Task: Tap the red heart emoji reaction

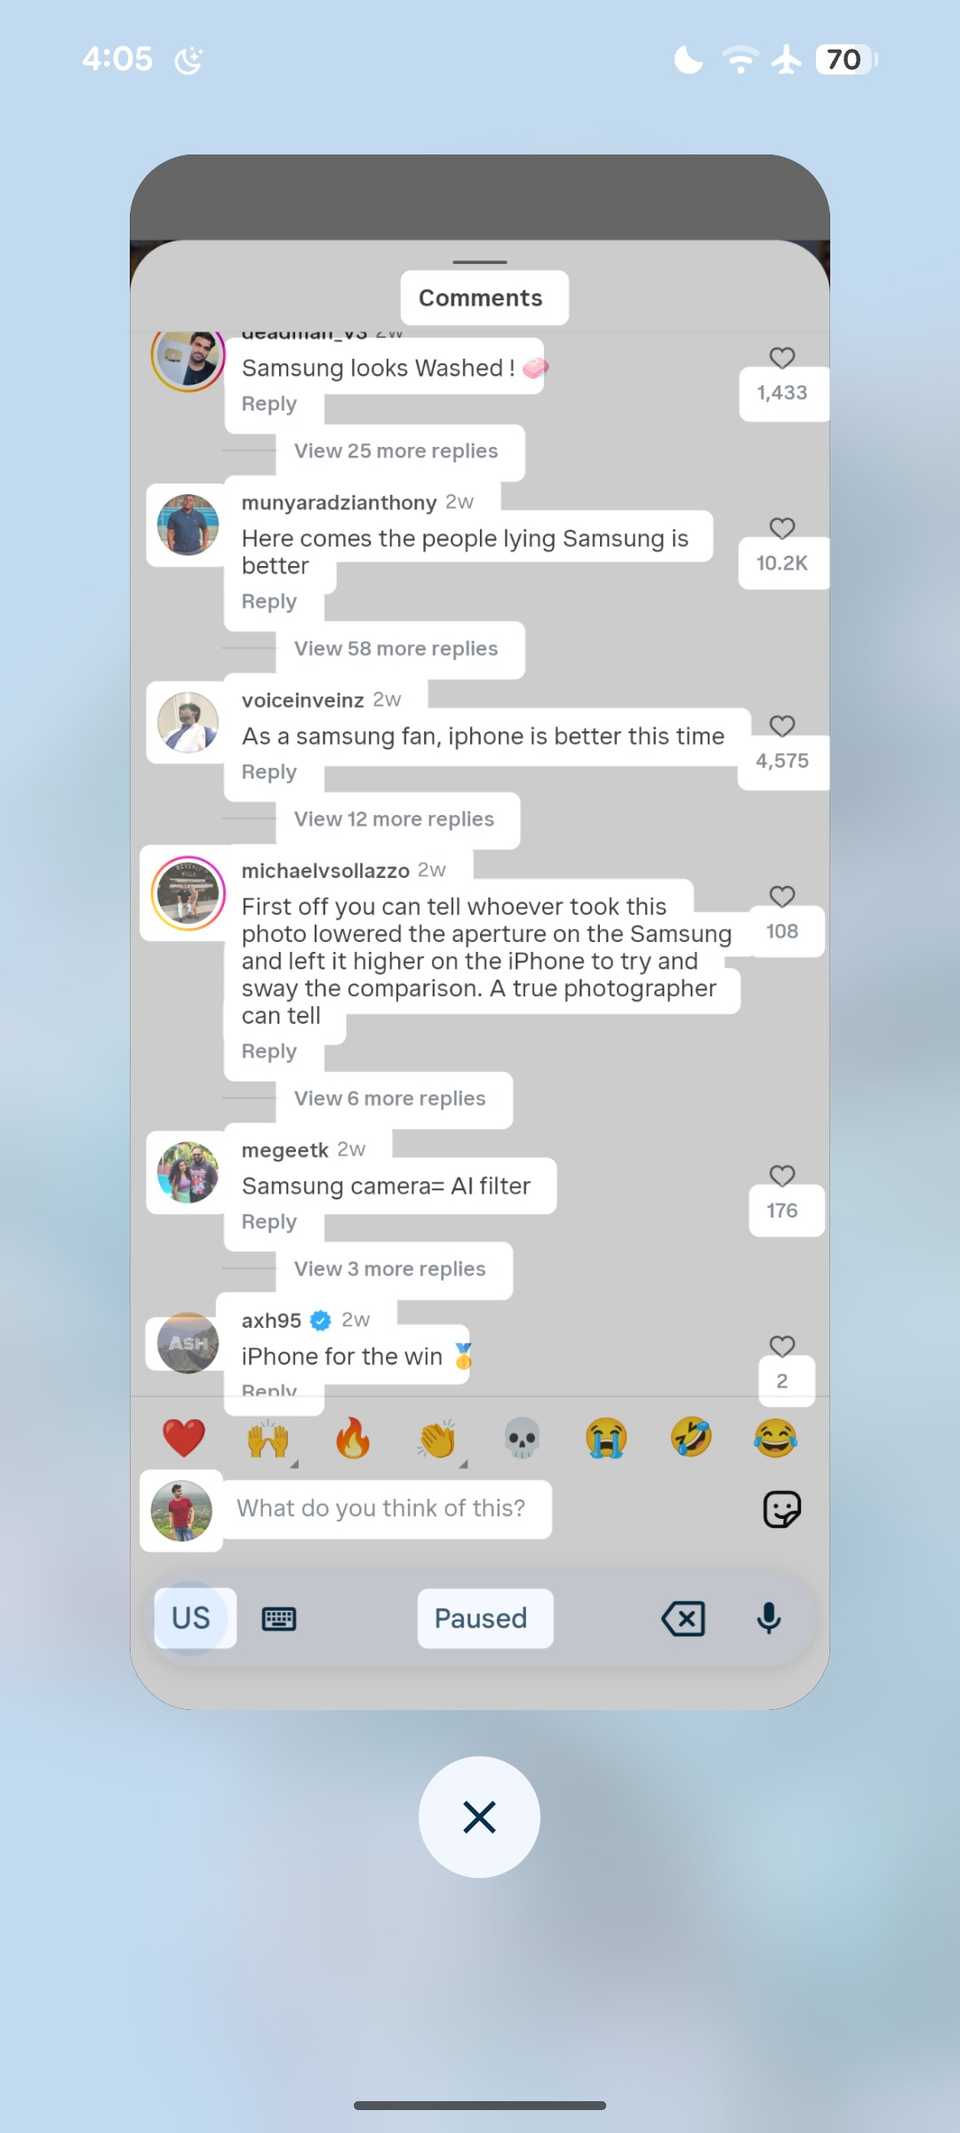Action: 184,1439
